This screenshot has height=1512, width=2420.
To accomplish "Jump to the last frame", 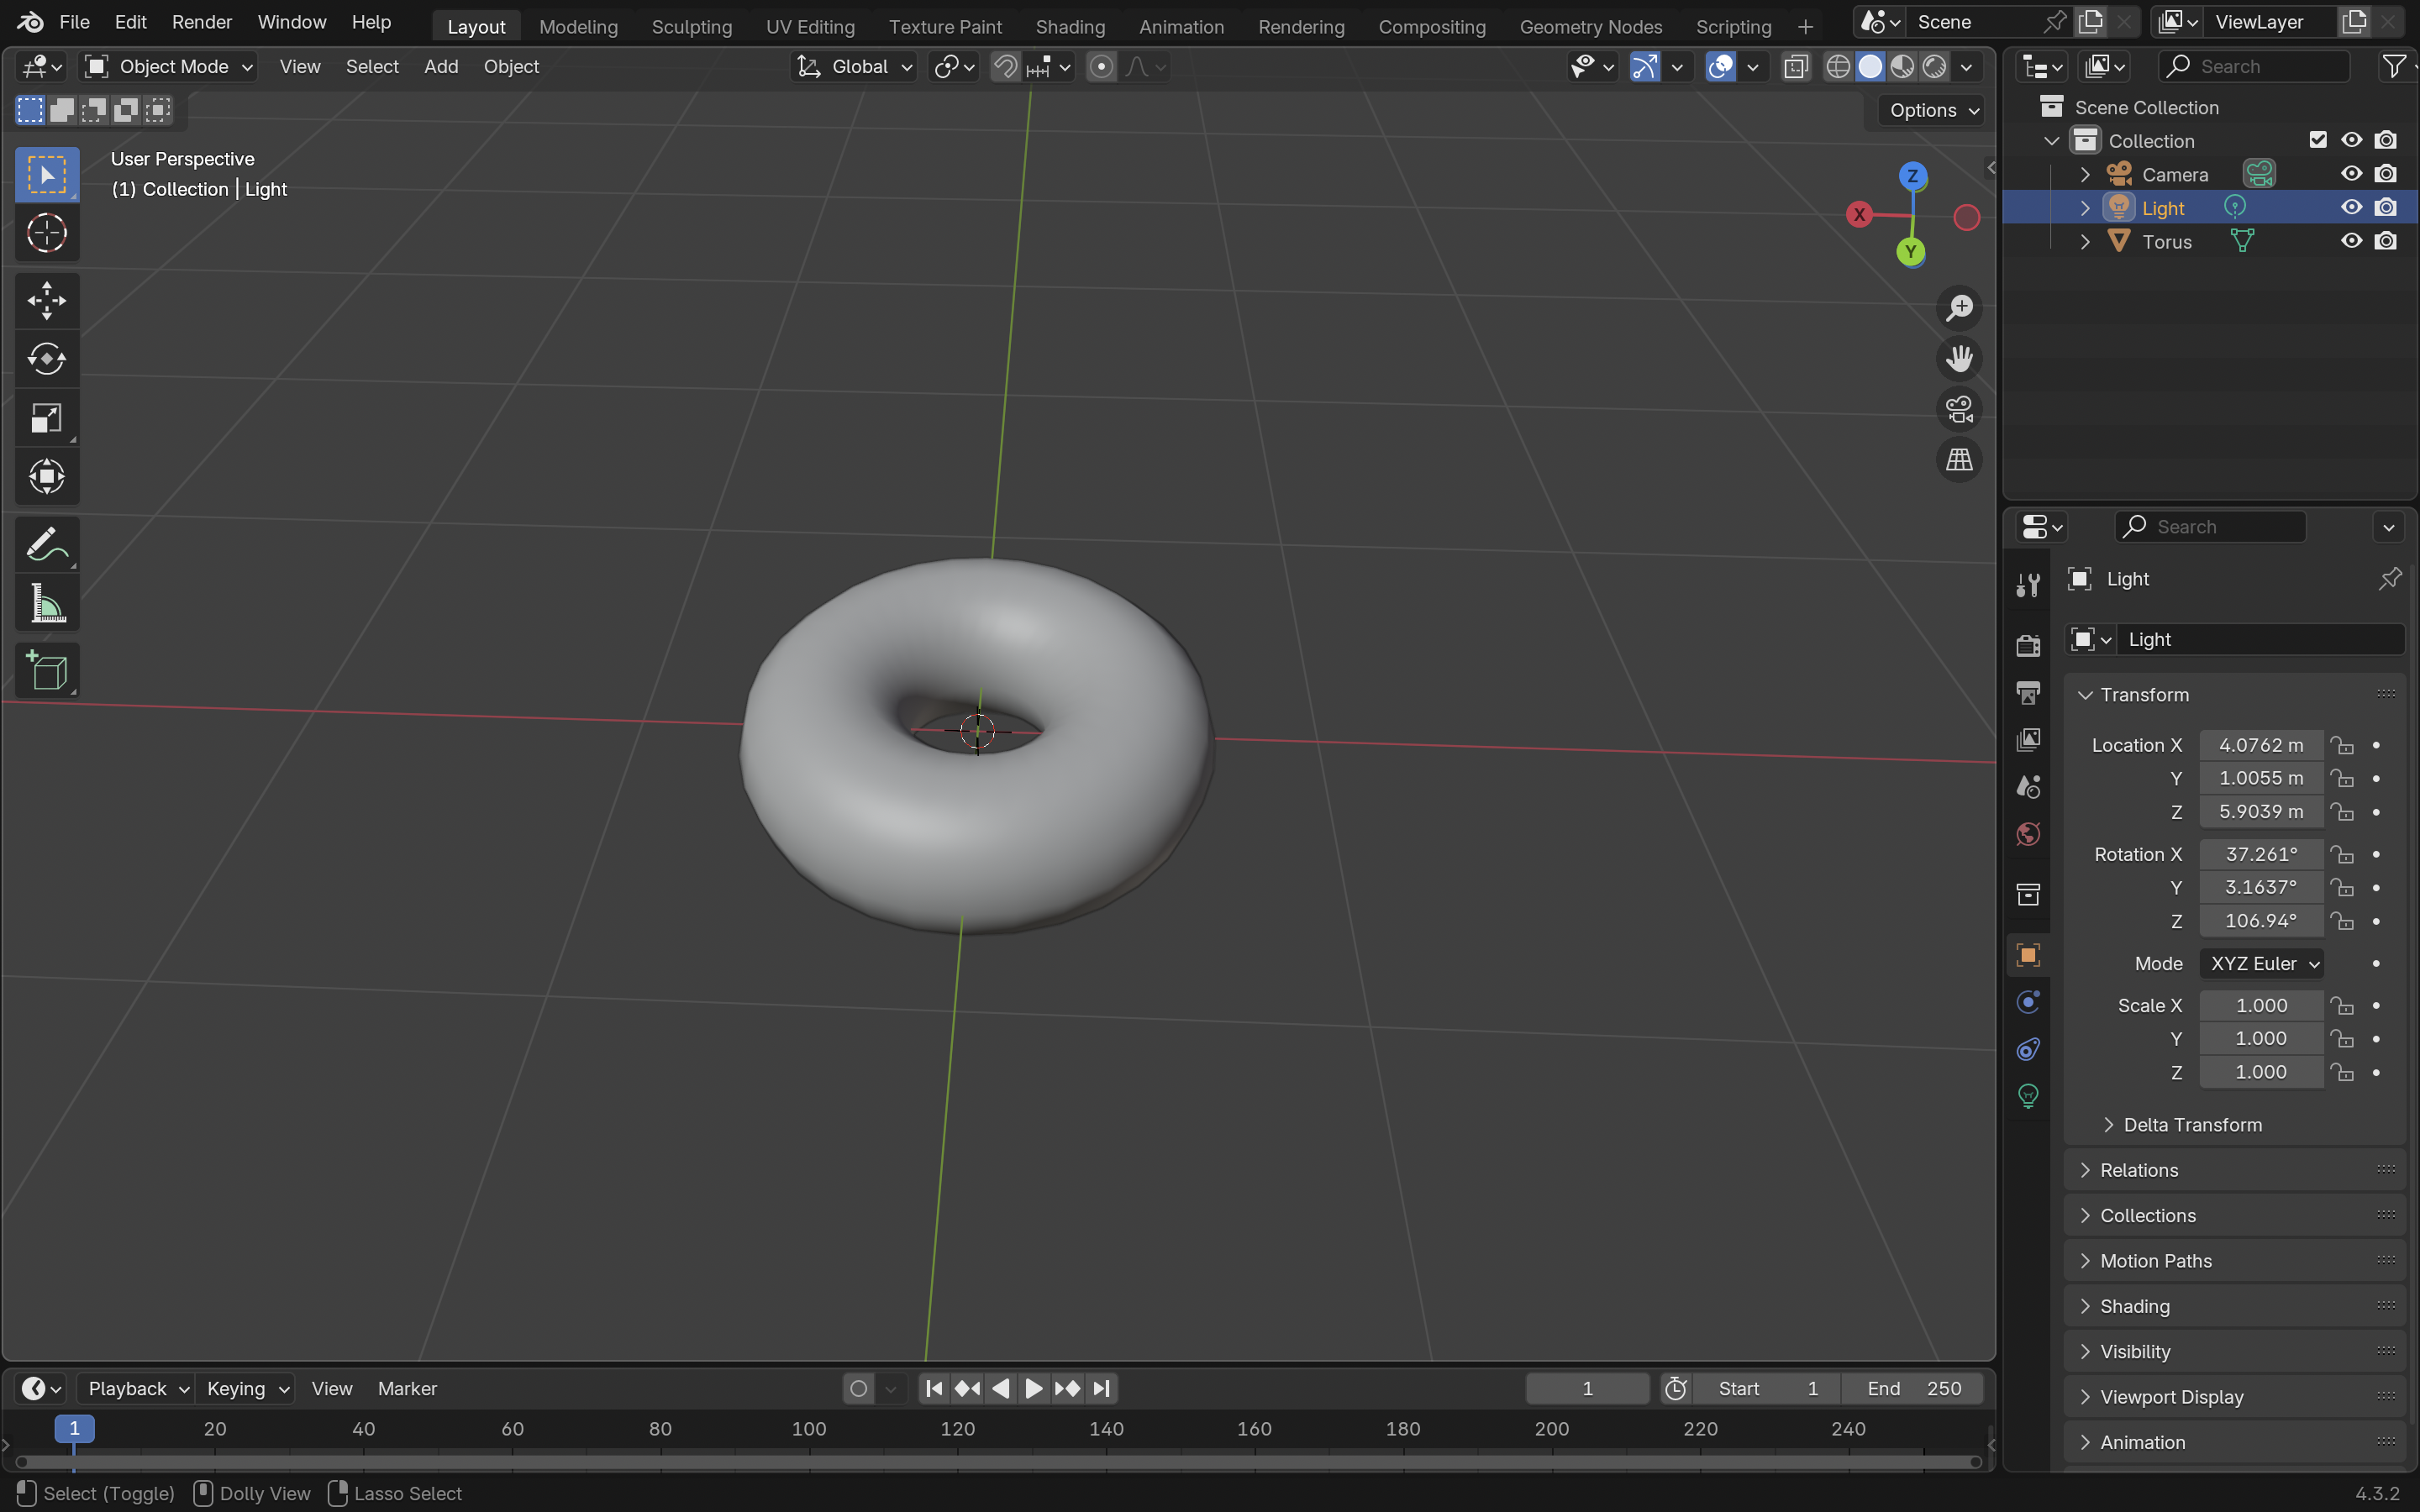I will coord(1101,1389).
